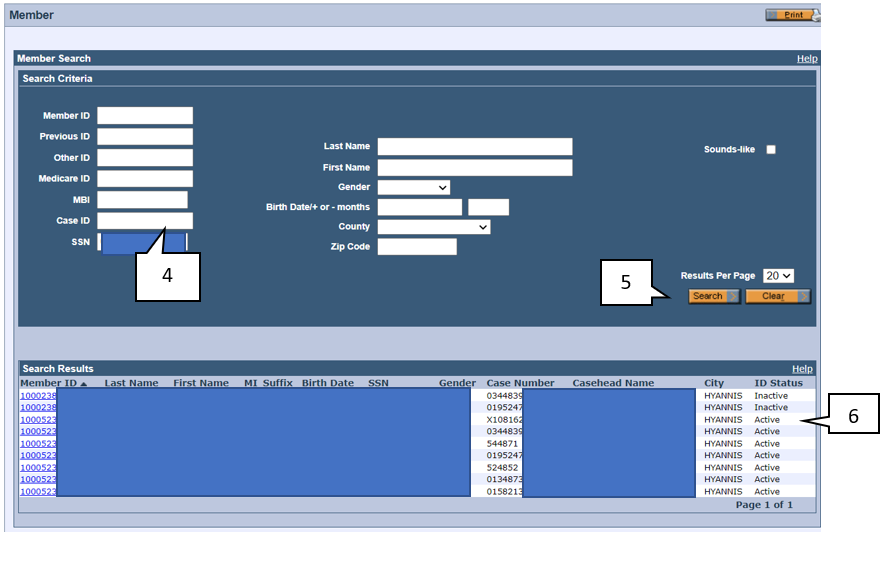886x566 pixels.
Task: Focus the plus-or-minus months input field
Action: (489, 207)
